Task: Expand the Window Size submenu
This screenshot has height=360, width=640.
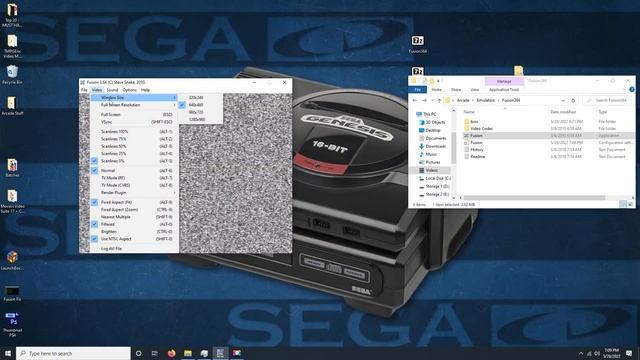Action: 134,98
